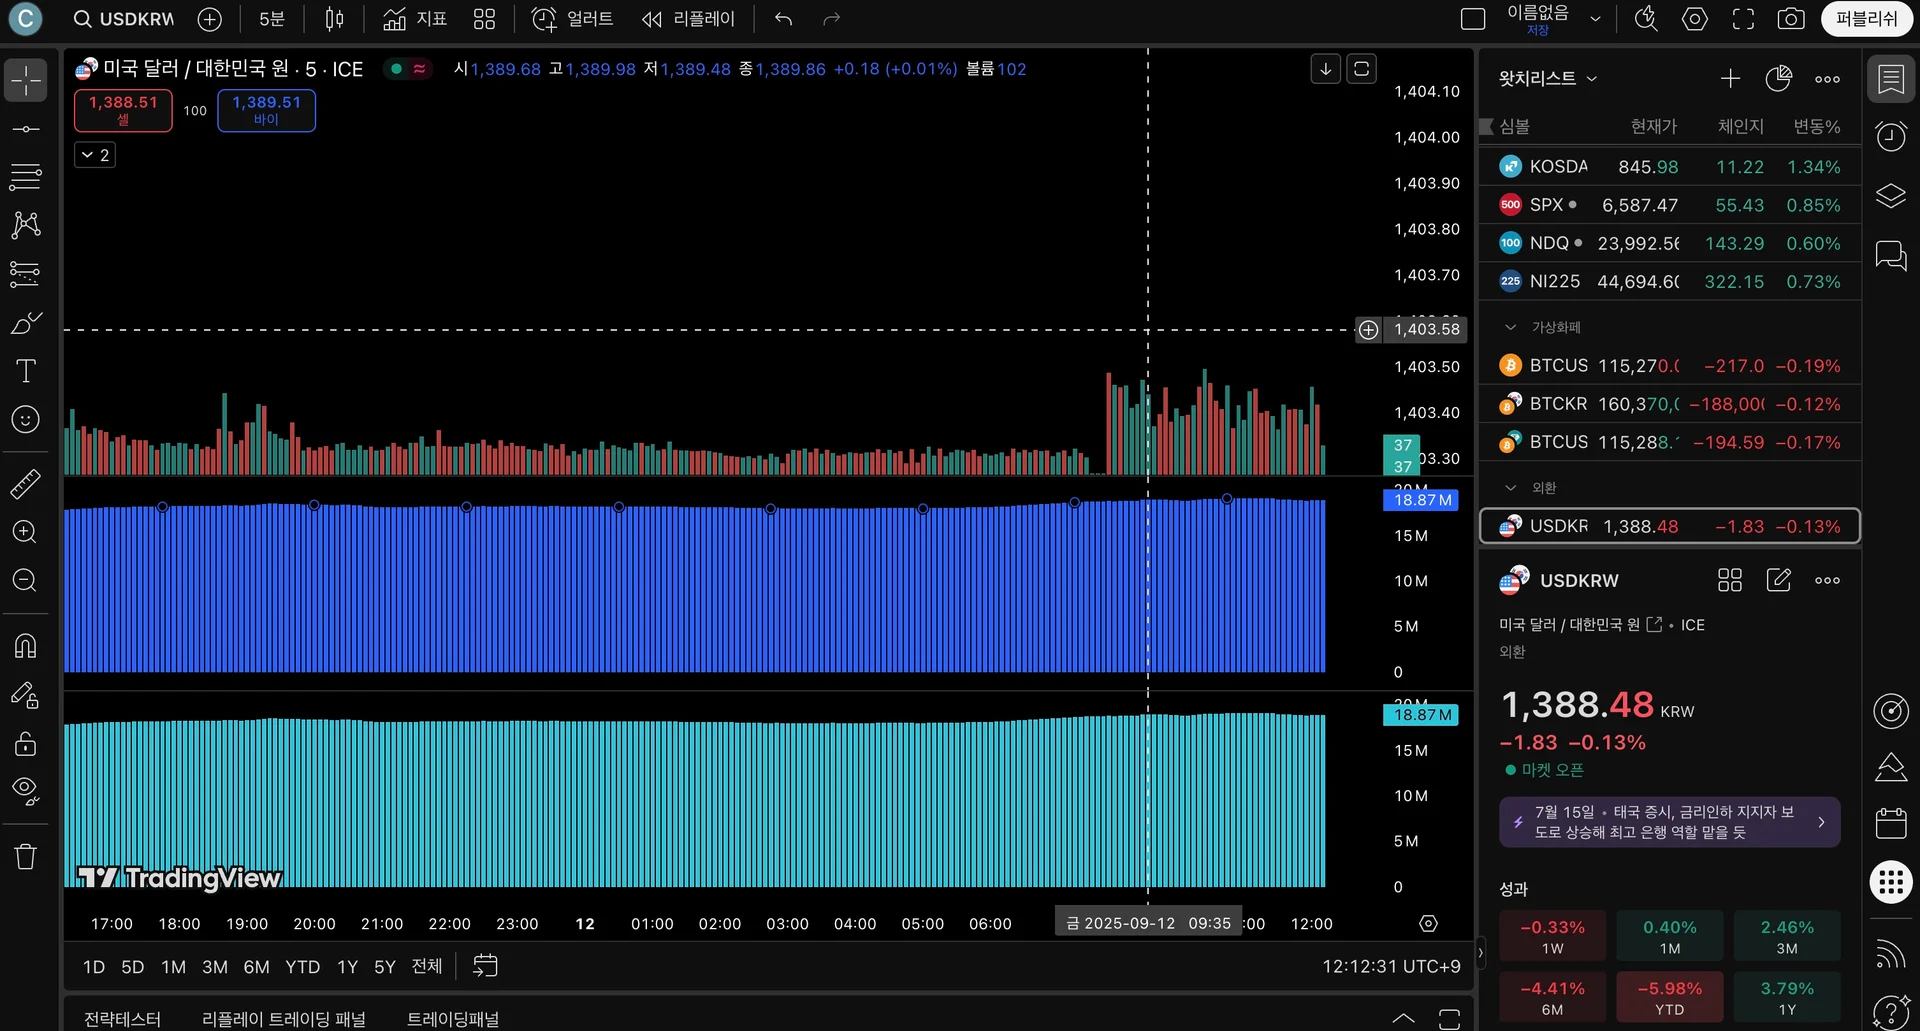1920x1031 pixels.
Task: Open the watchlist advanced view pie icon
Action: tap(1779, 78)
